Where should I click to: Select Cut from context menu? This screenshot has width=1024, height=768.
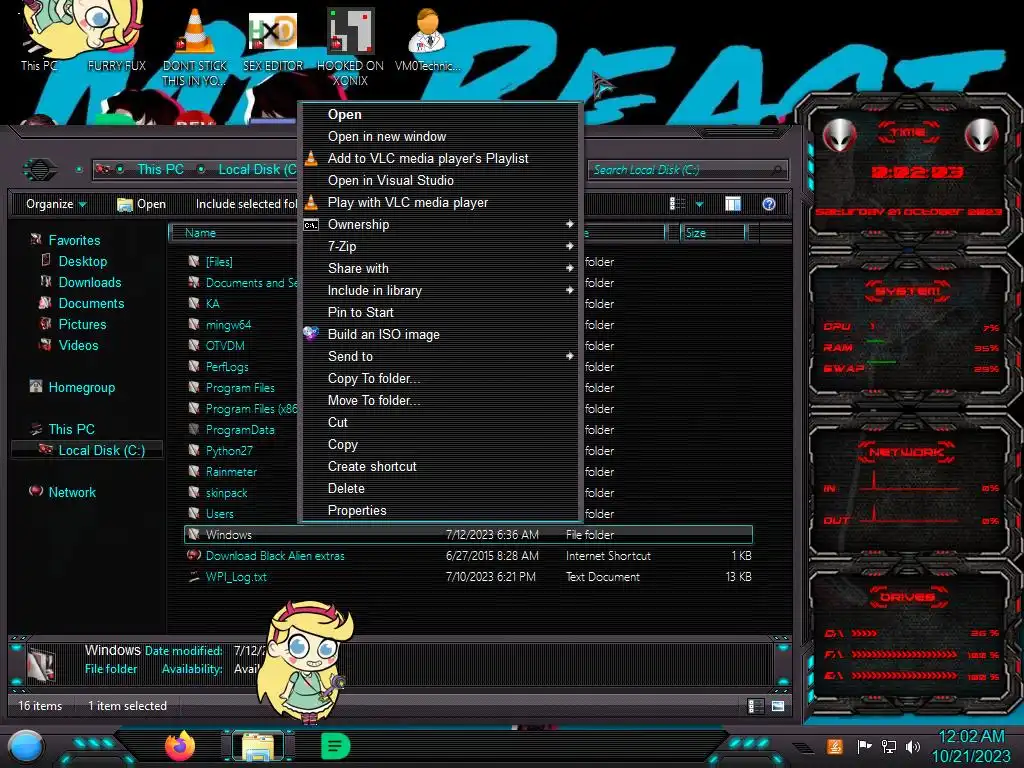pyautogui.click(x=439, y=423)
